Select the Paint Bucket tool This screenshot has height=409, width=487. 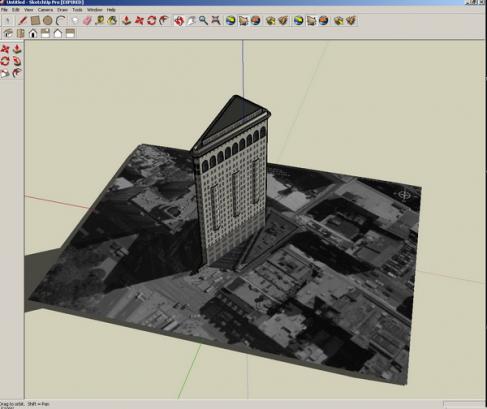(x=112, y=21)
